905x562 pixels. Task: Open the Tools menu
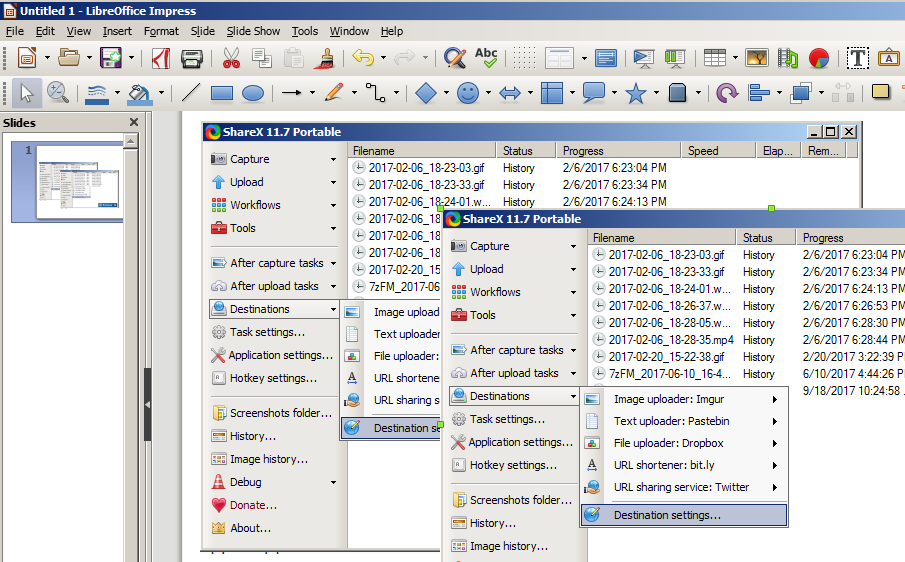[x=305, y=31]
